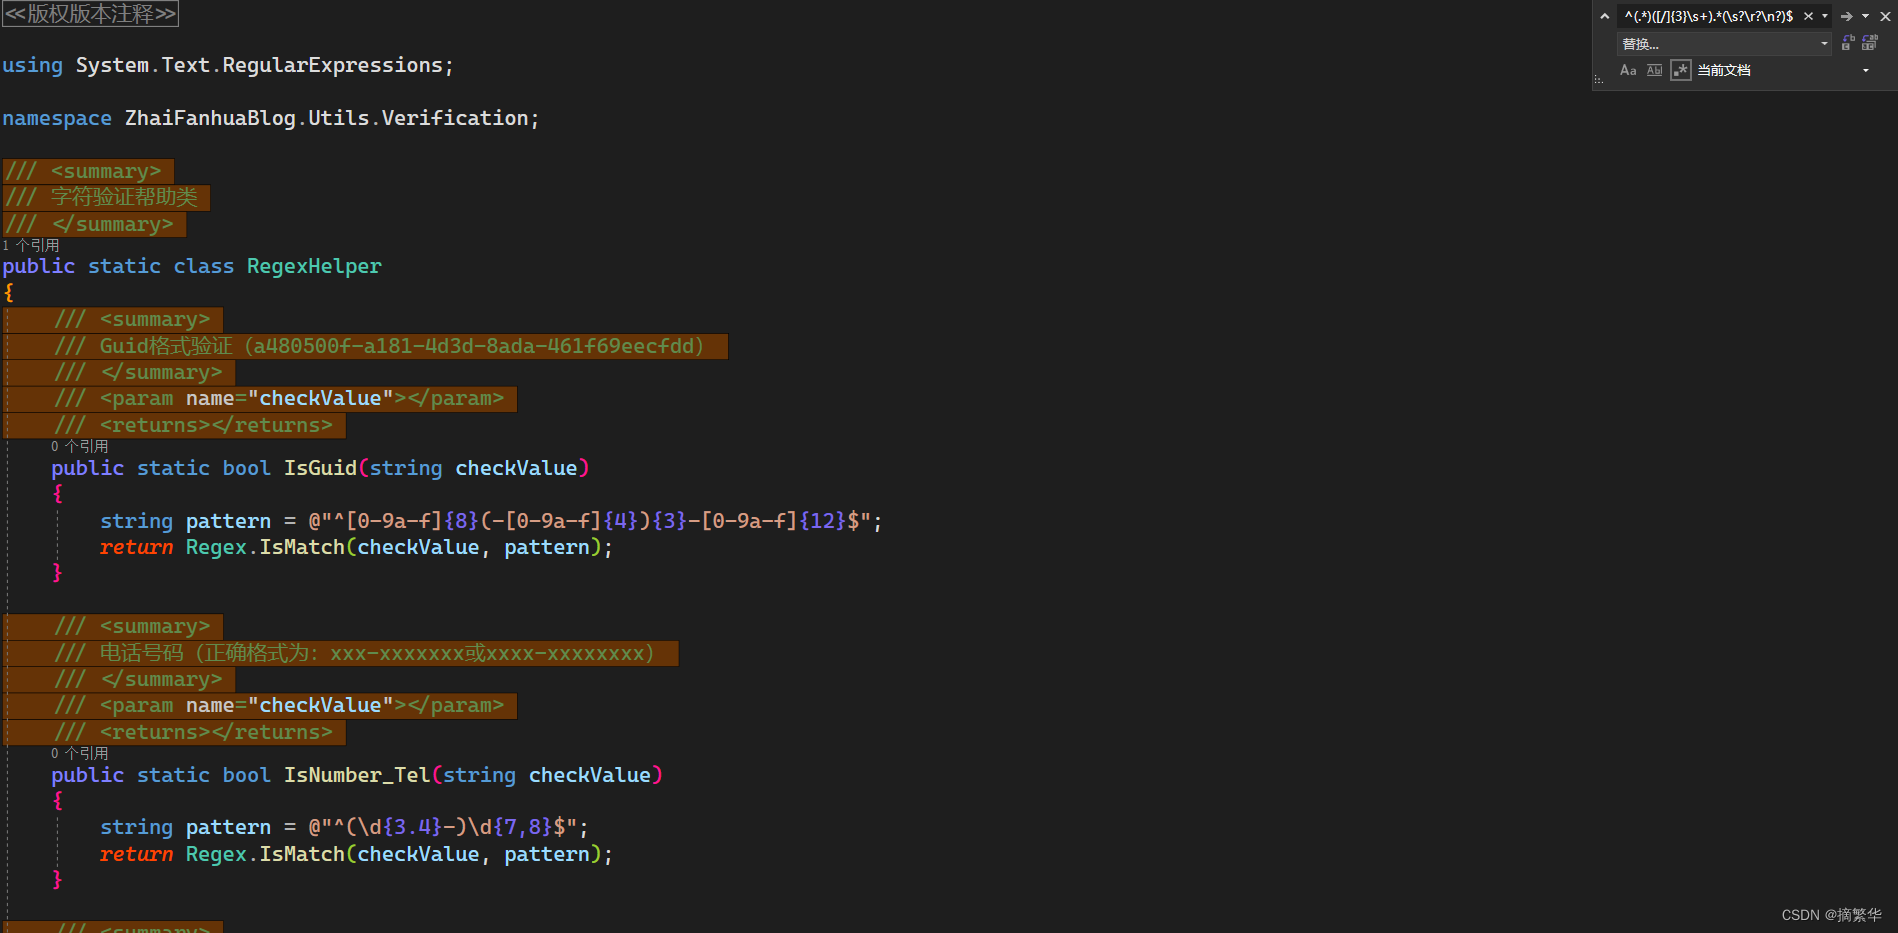Find next match with the arrow button
The image size is (1898, 933).
(x=1847, y=16)
